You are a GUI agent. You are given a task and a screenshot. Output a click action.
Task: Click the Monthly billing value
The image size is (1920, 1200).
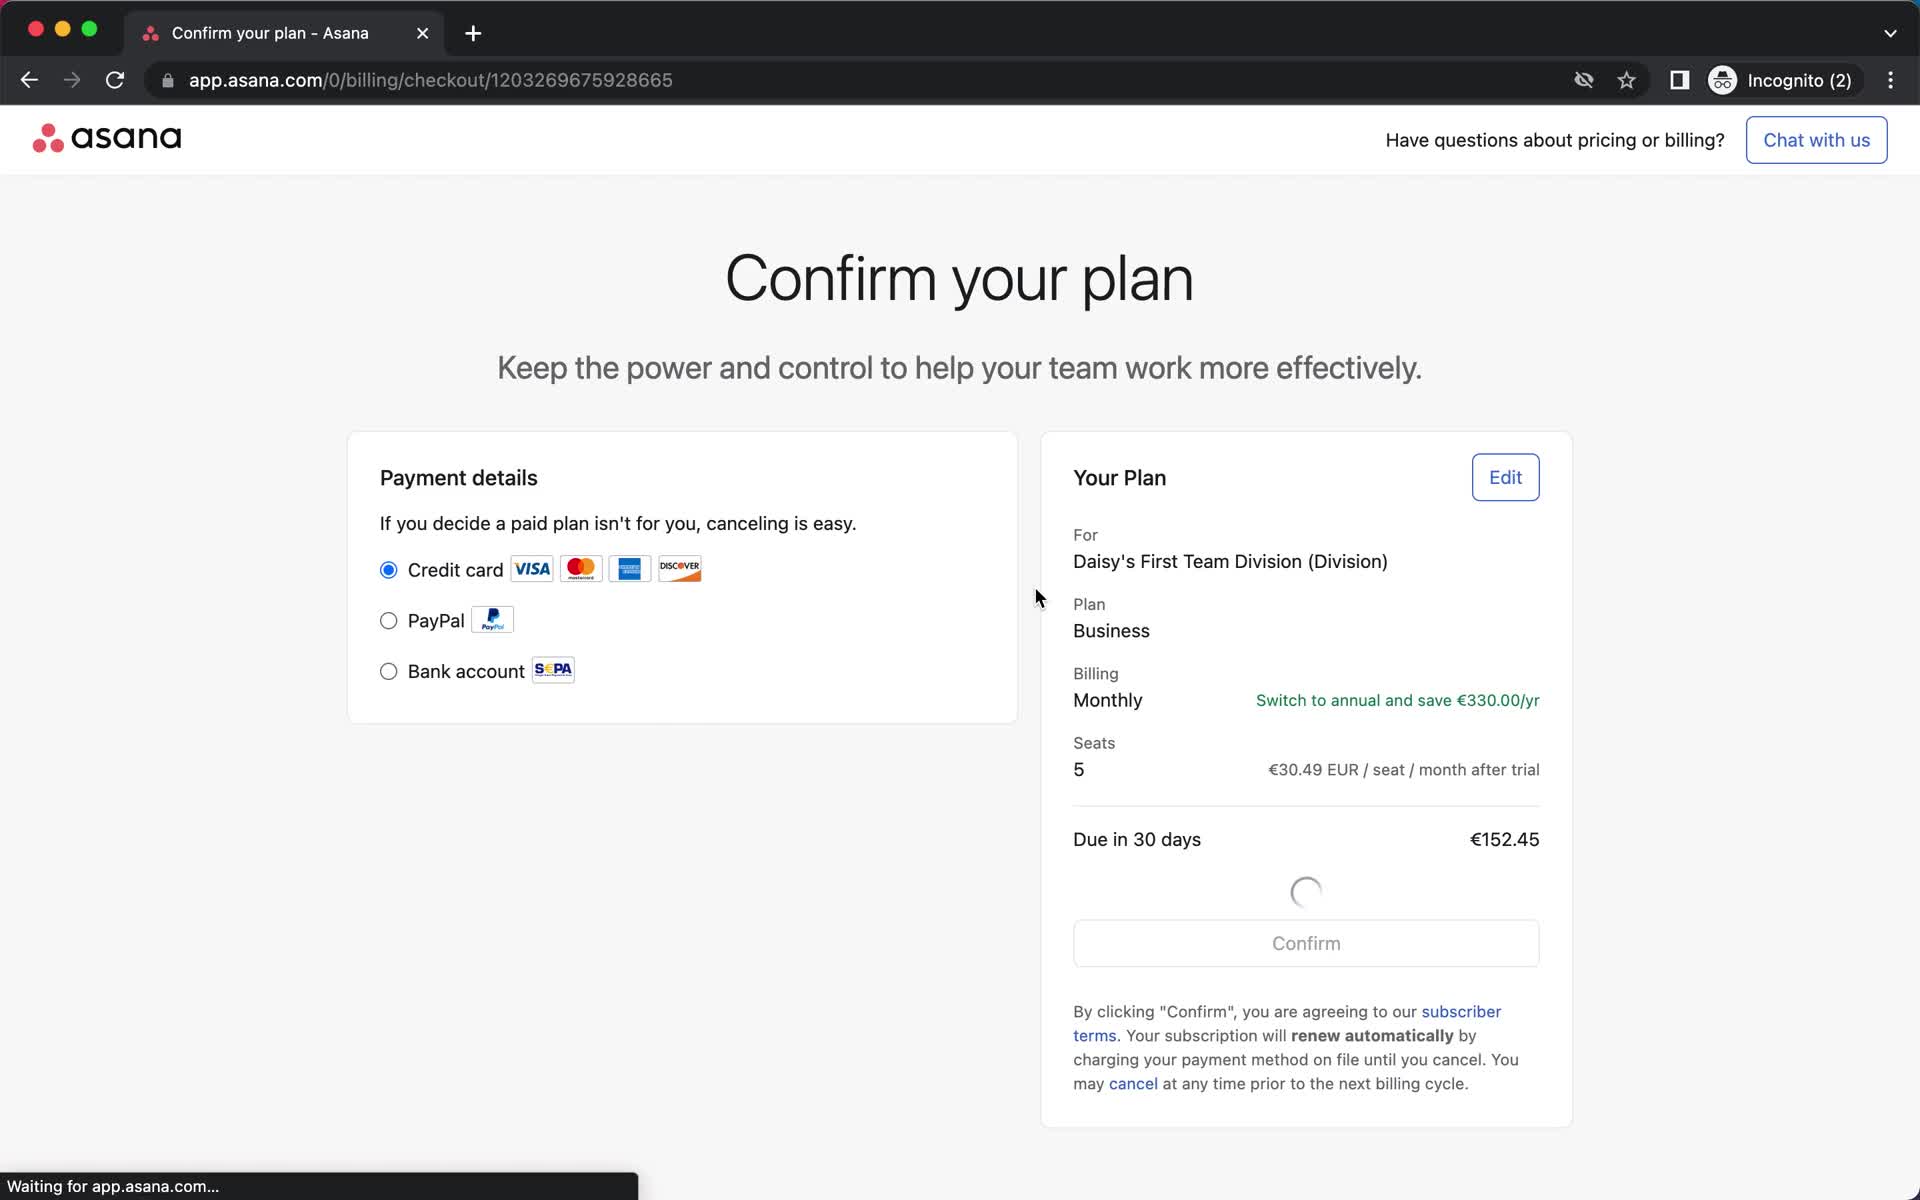tap(1107, 700)
